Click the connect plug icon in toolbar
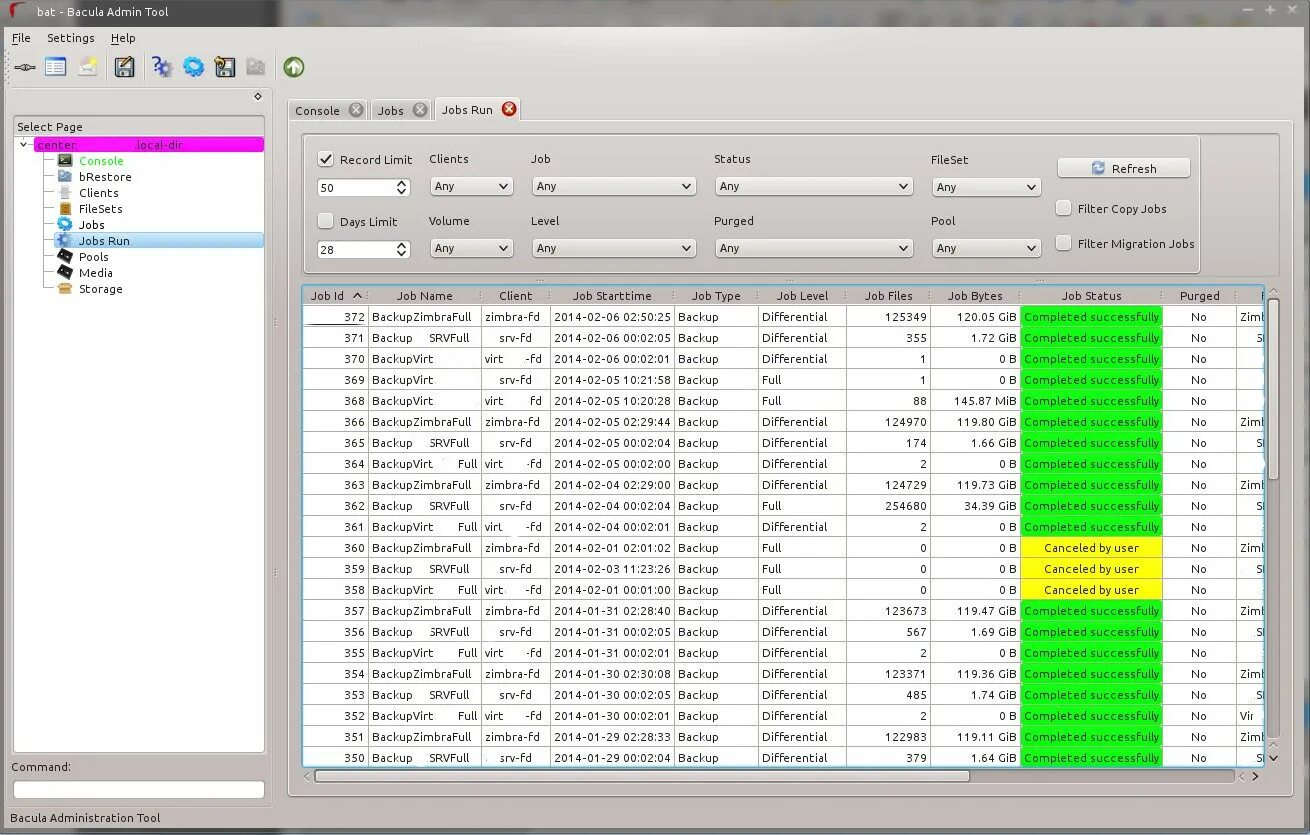 (25, 68)
